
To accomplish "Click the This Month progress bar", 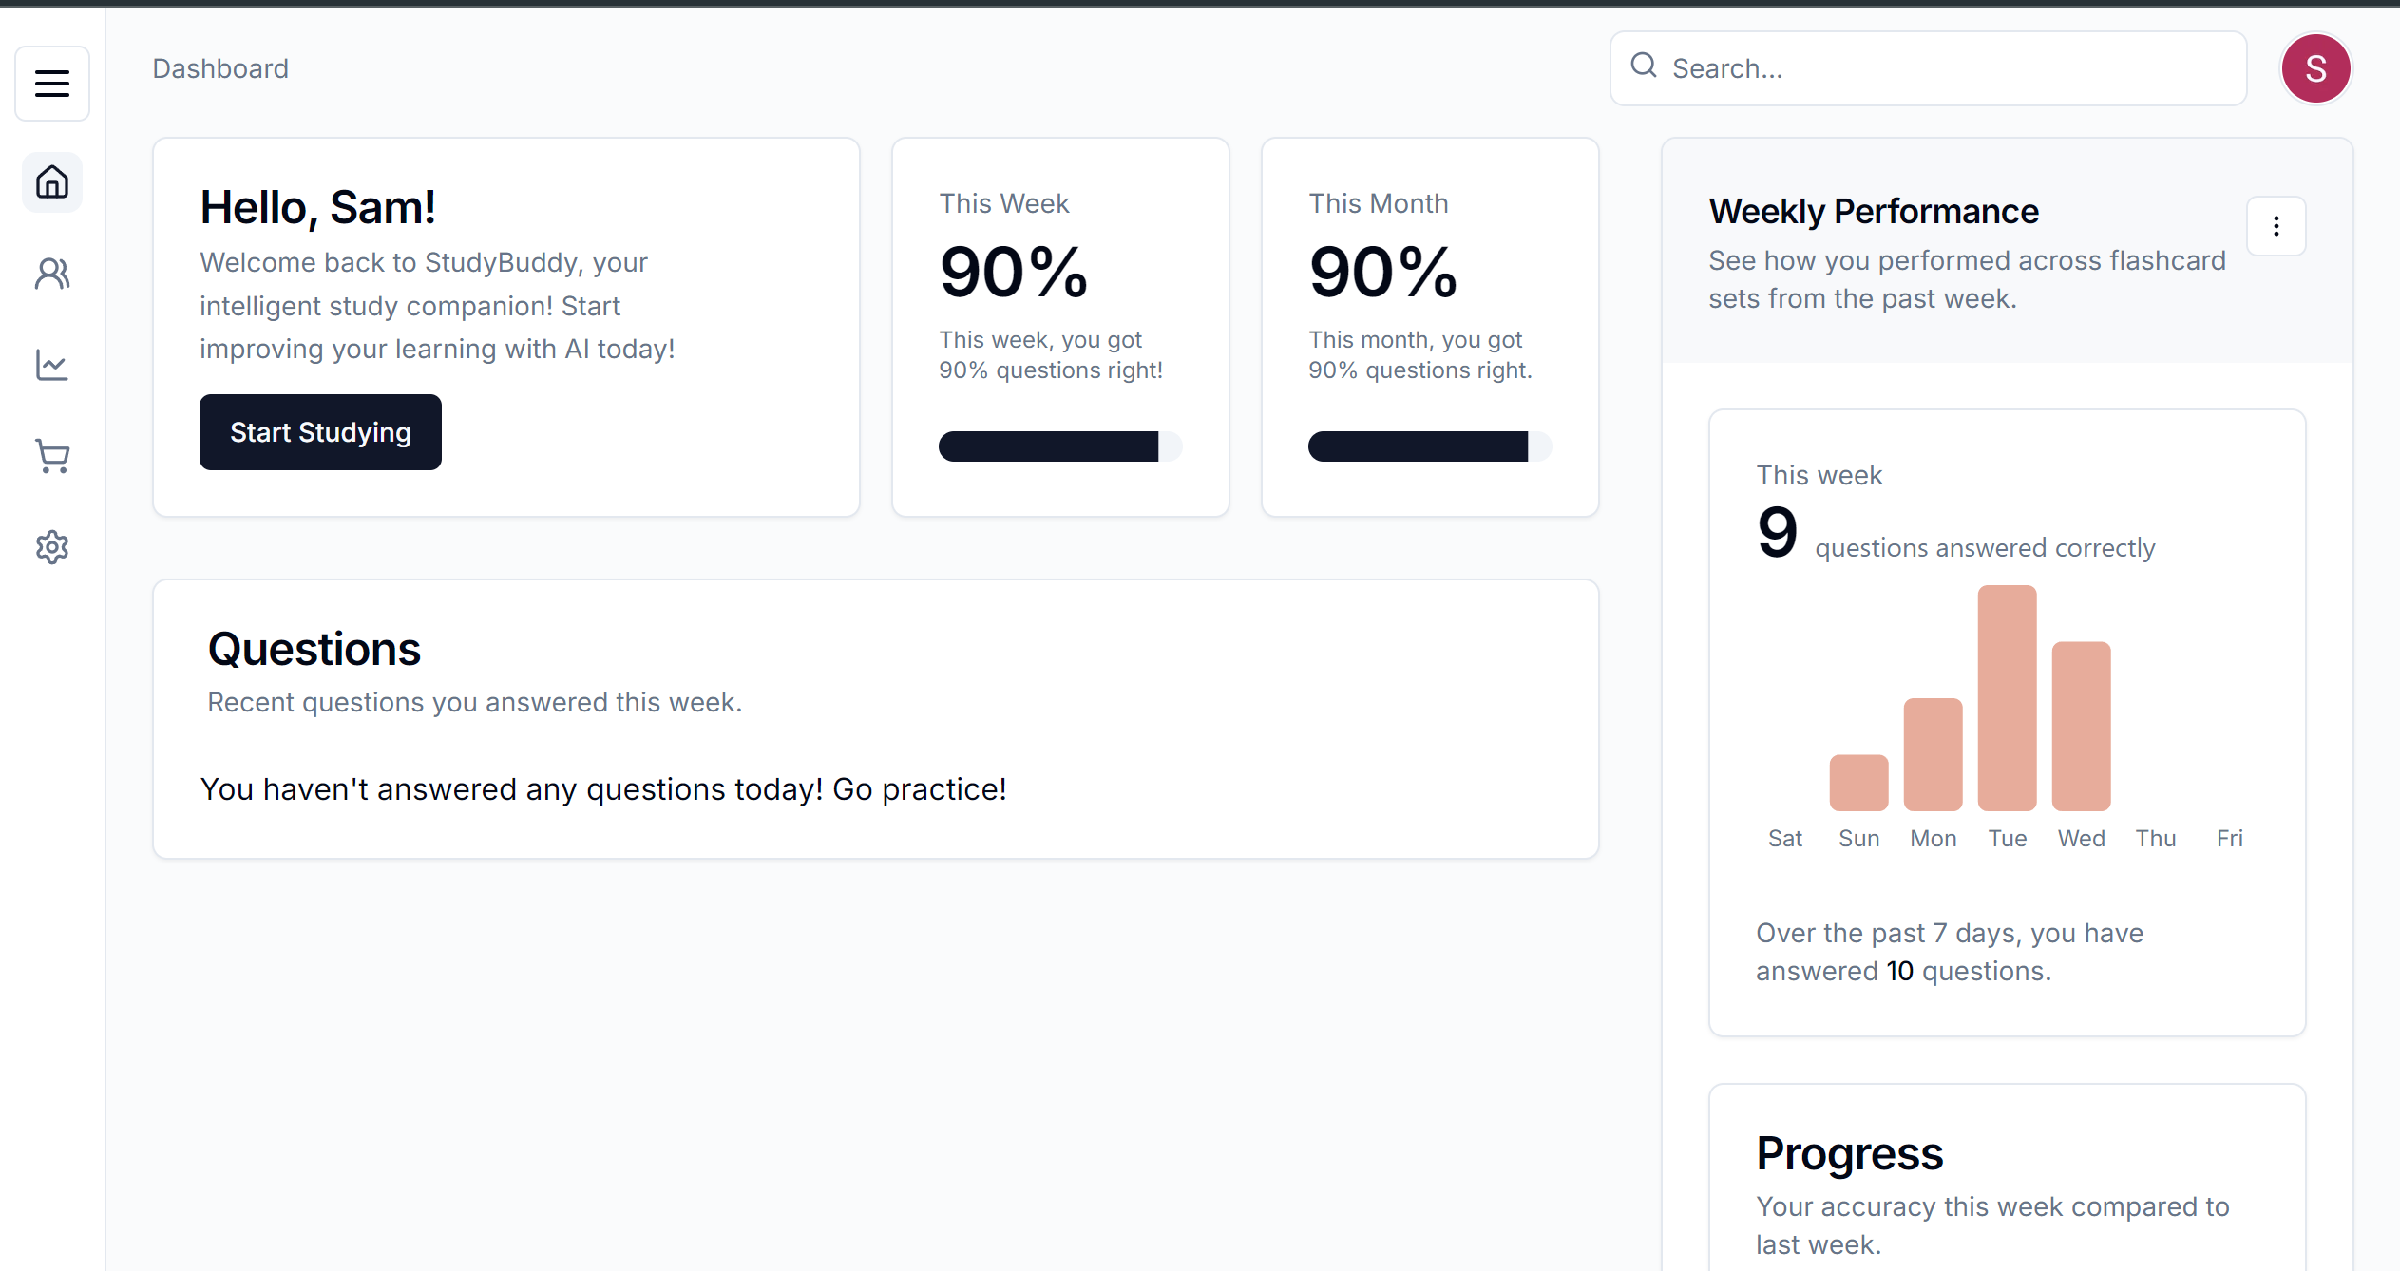I will [1430, 446].
